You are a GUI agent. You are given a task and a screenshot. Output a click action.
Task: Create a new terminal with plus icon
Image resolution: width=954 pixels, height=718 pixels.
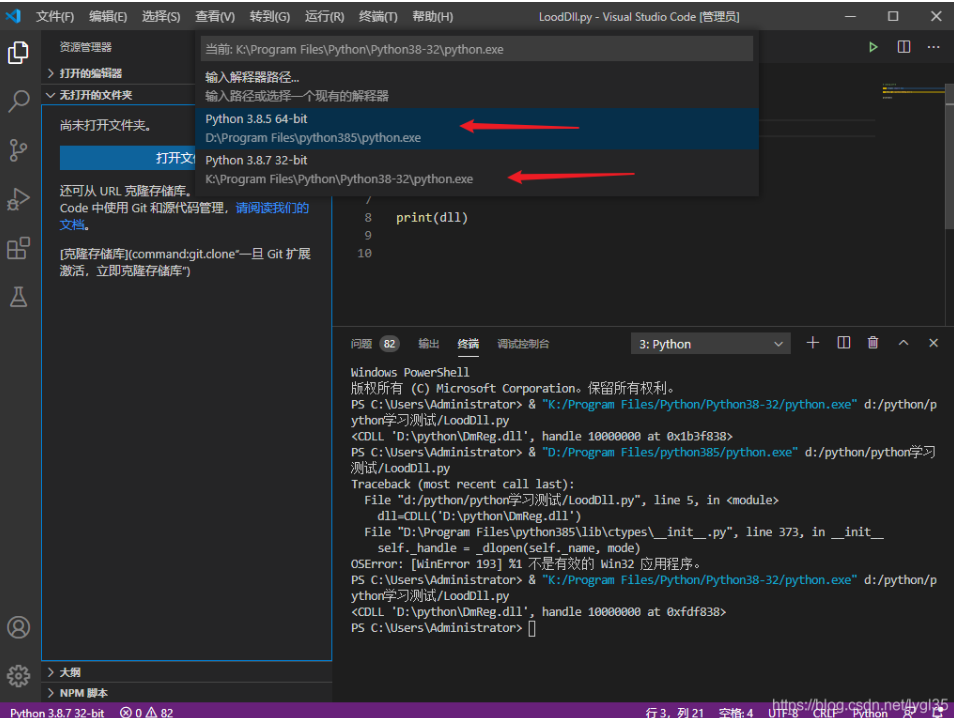click(812, 343)
